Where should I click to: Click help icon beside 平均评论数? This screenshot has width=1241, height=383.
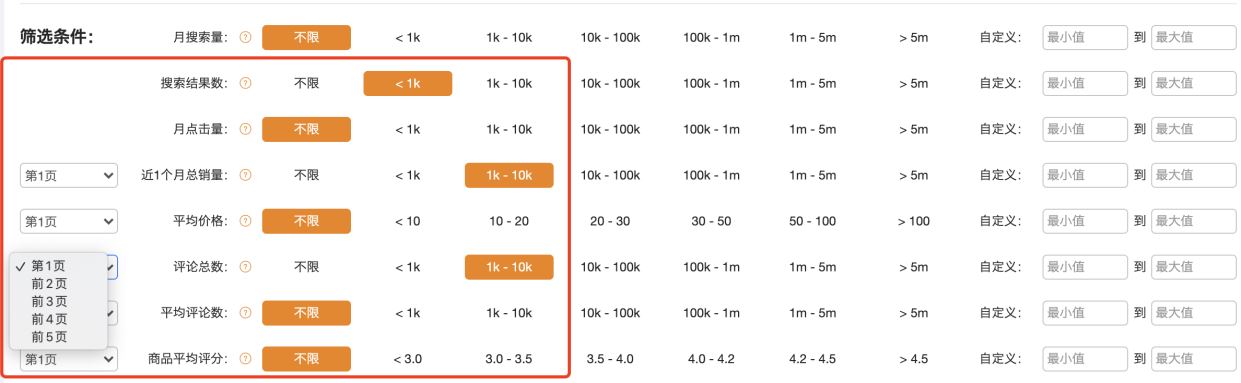[246, 313]
